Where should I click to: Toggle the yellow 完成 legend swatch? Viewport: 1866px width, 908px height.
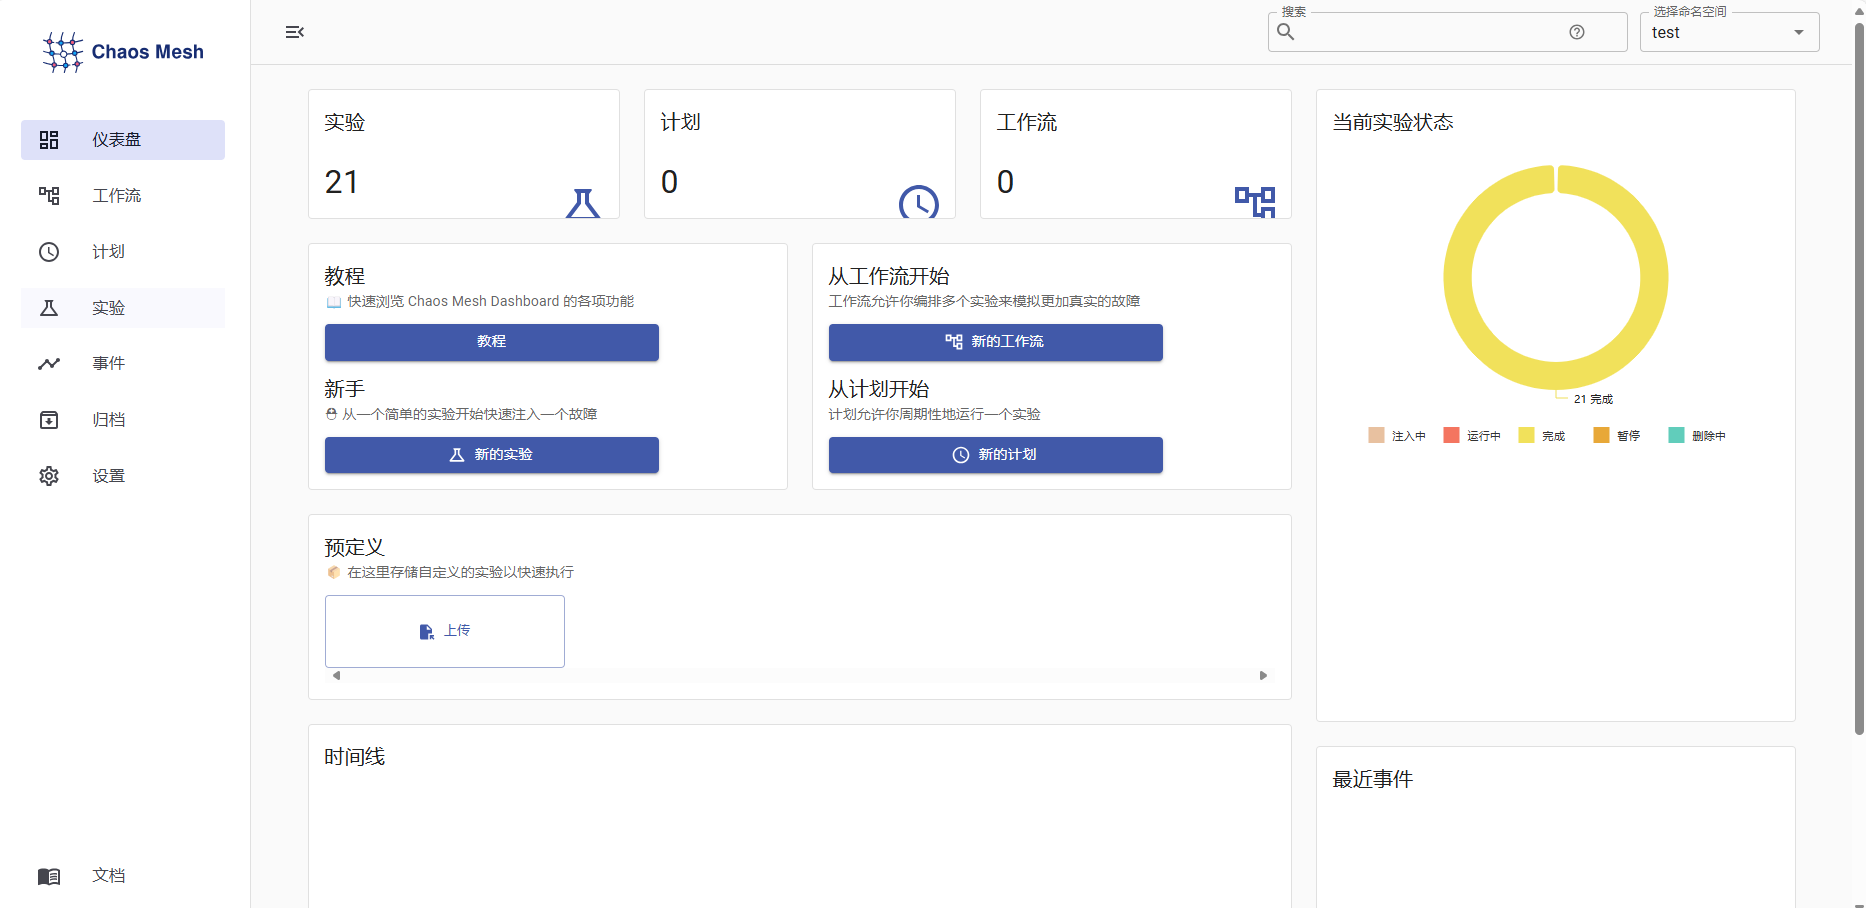click(x=1526, y=435)
